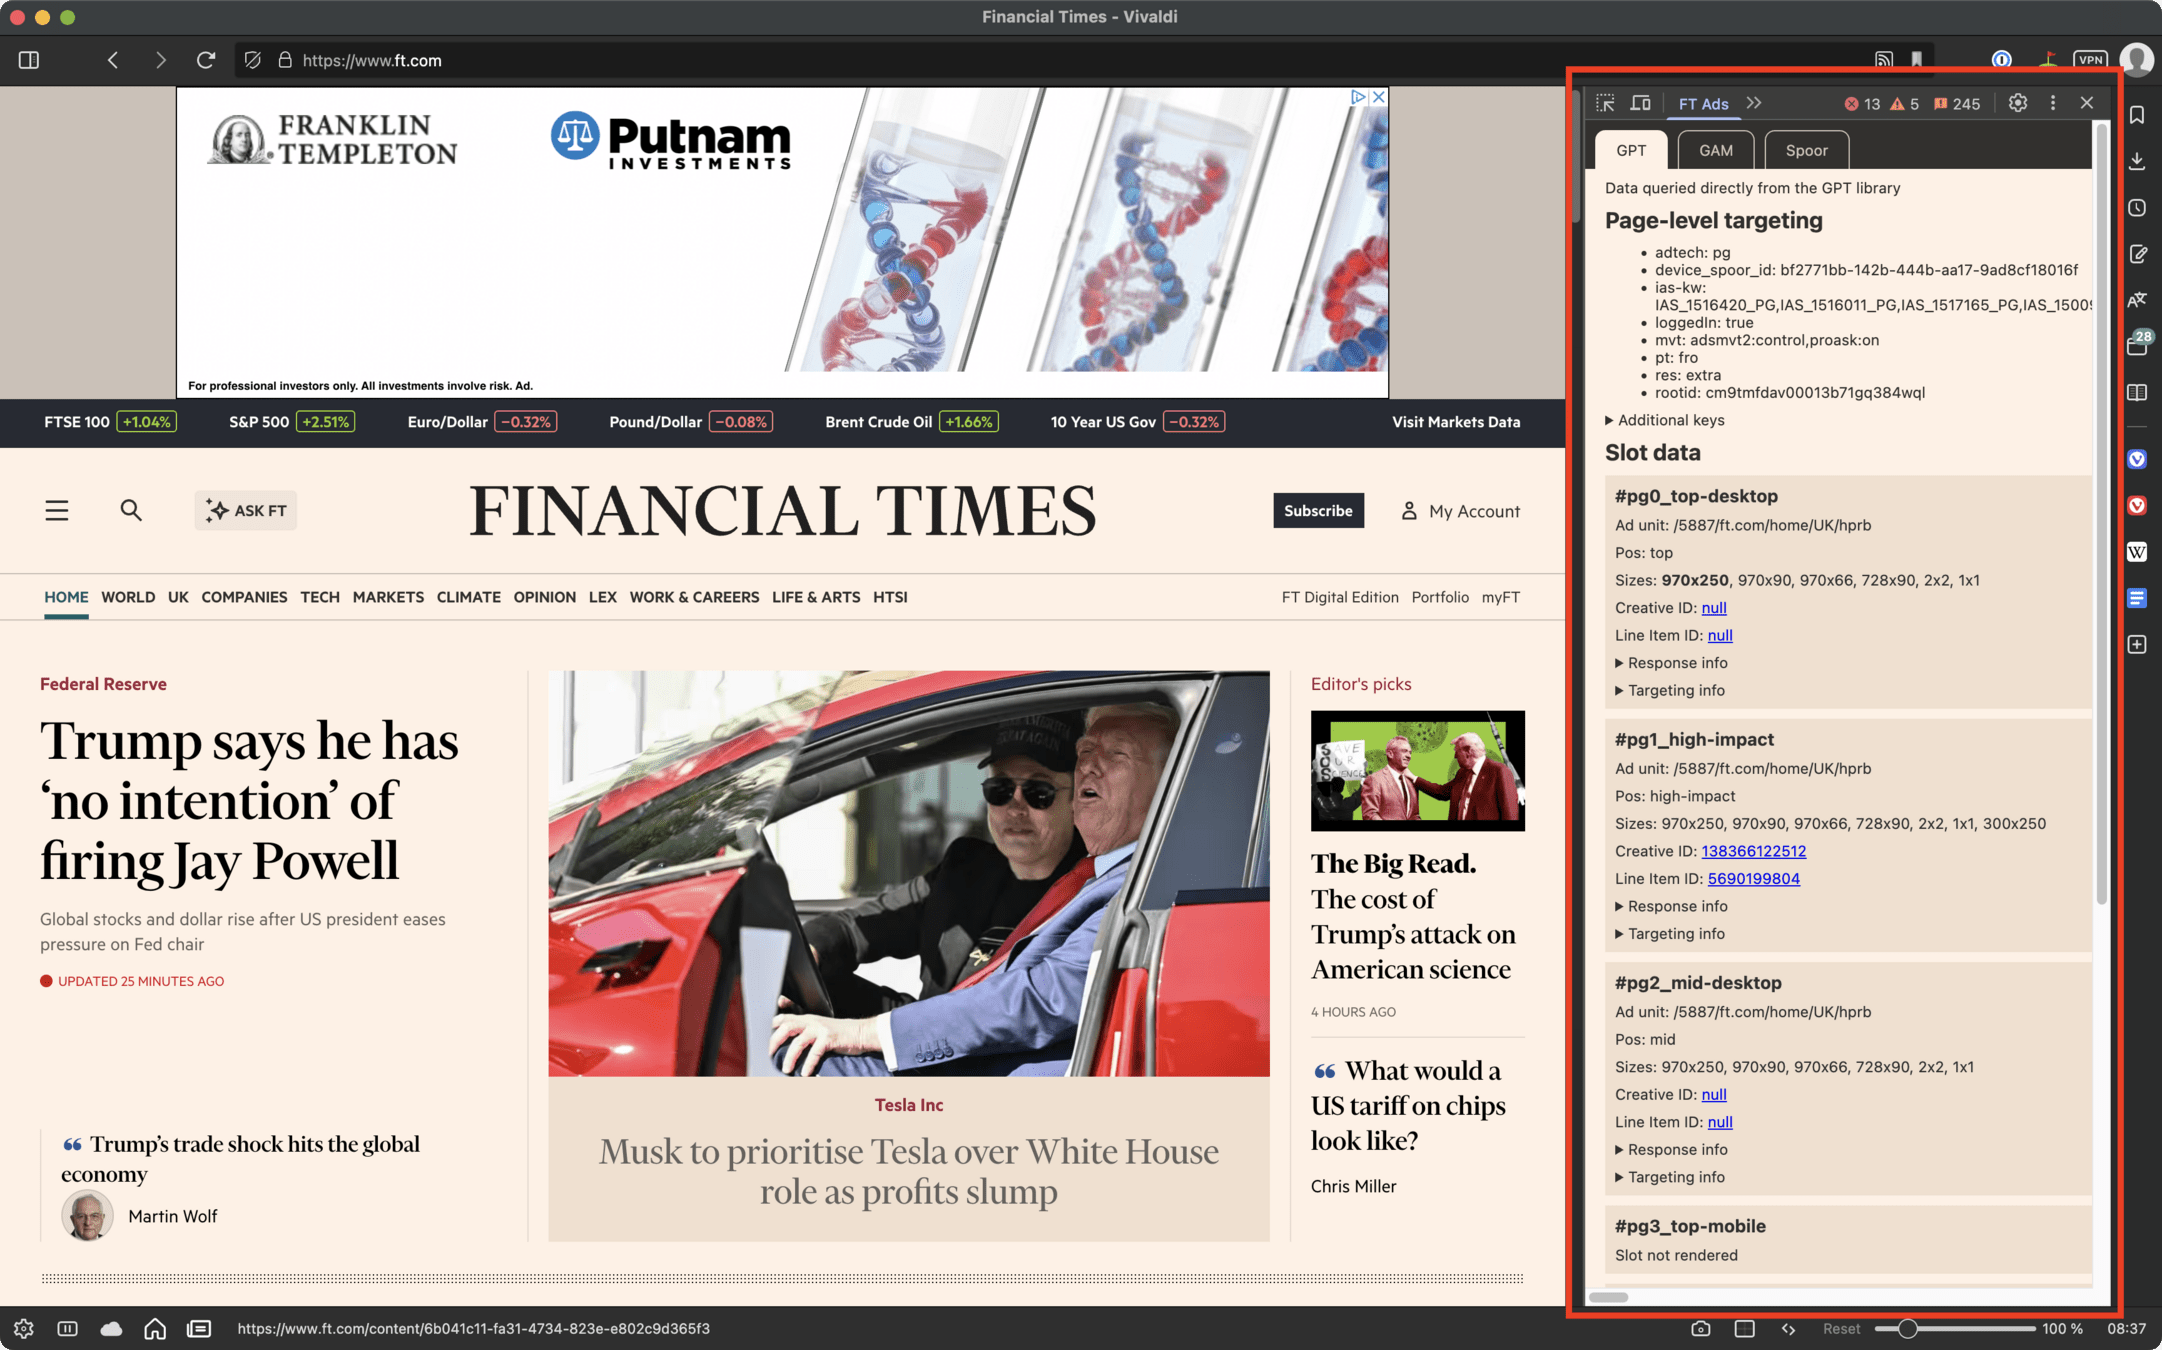2162x1350 pixels.
Task: Switch to the GAM tab
Action: [x=1716, y=150]
